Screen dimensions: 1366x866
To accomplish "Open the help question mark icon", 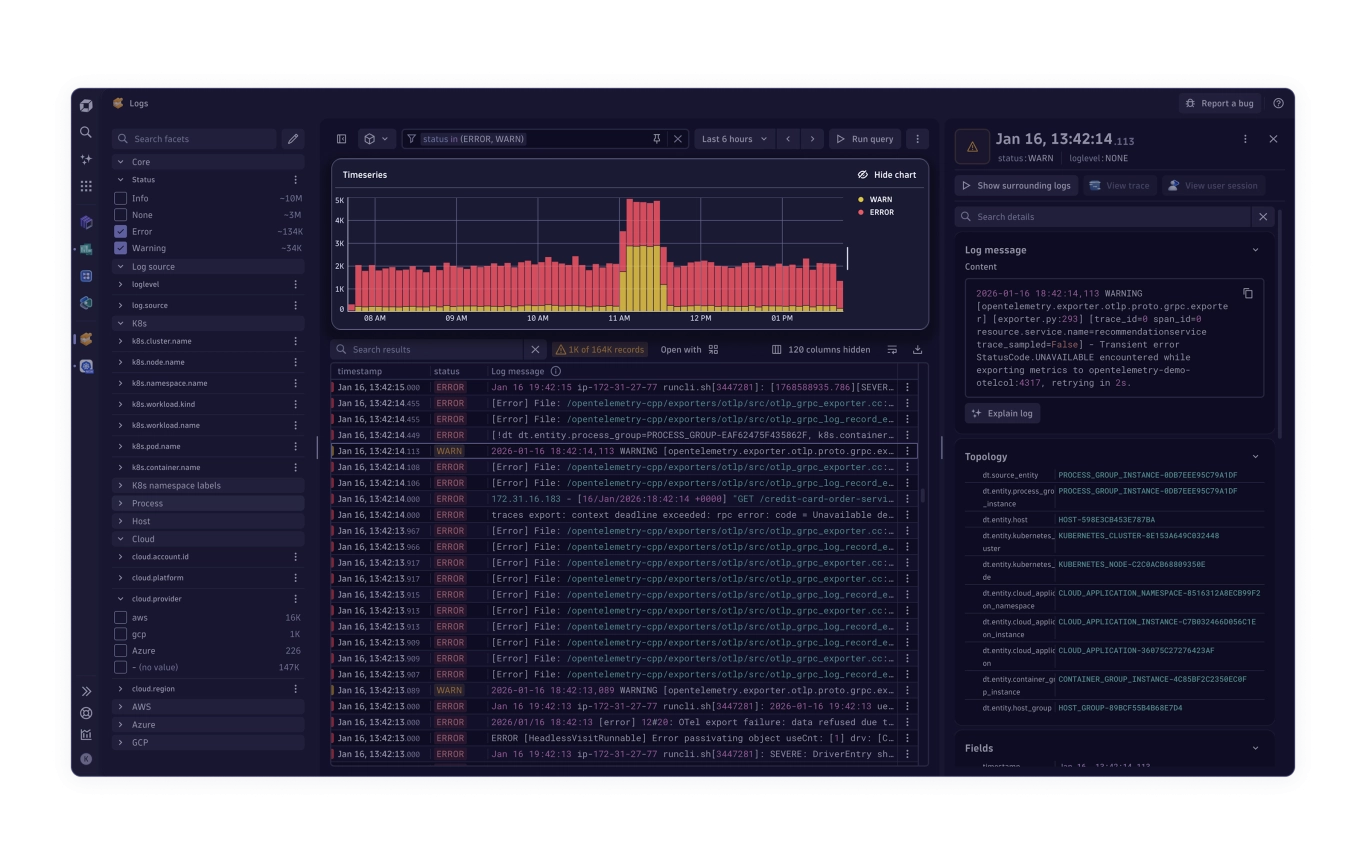I will (1278, 103).
